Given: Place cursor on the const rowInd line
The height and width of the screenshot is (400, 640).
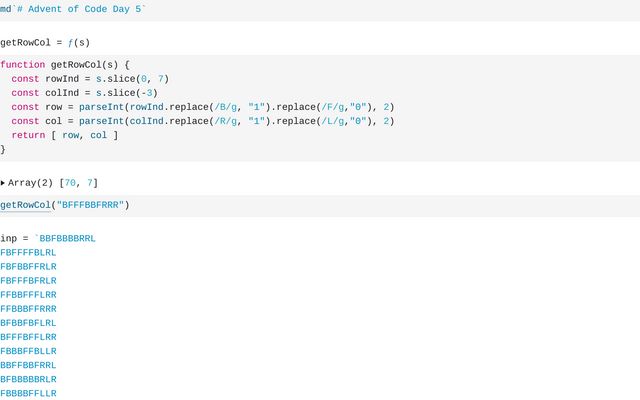Looking at the screenshot, I should click(x=92, y=78).
